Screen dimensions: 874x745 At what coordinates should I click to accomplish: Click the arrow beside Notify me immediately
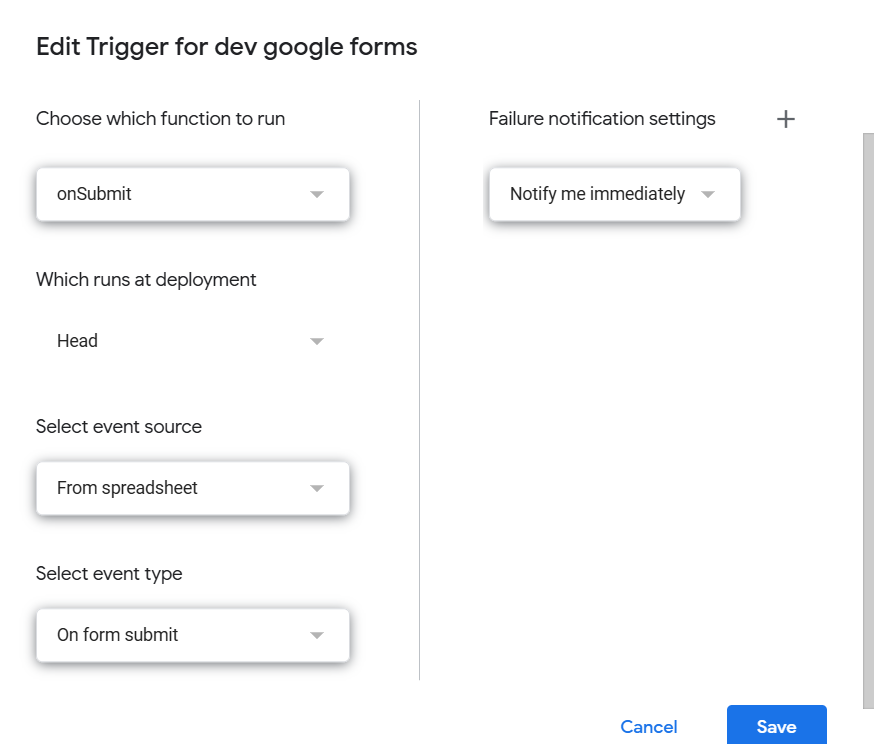point(708,194)
